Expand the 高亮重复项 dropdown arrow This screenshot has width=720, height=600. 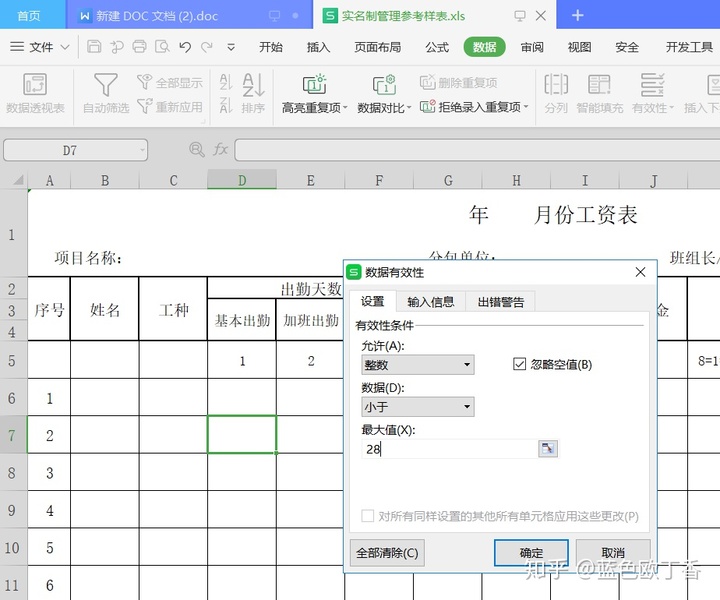coord(345,107)
